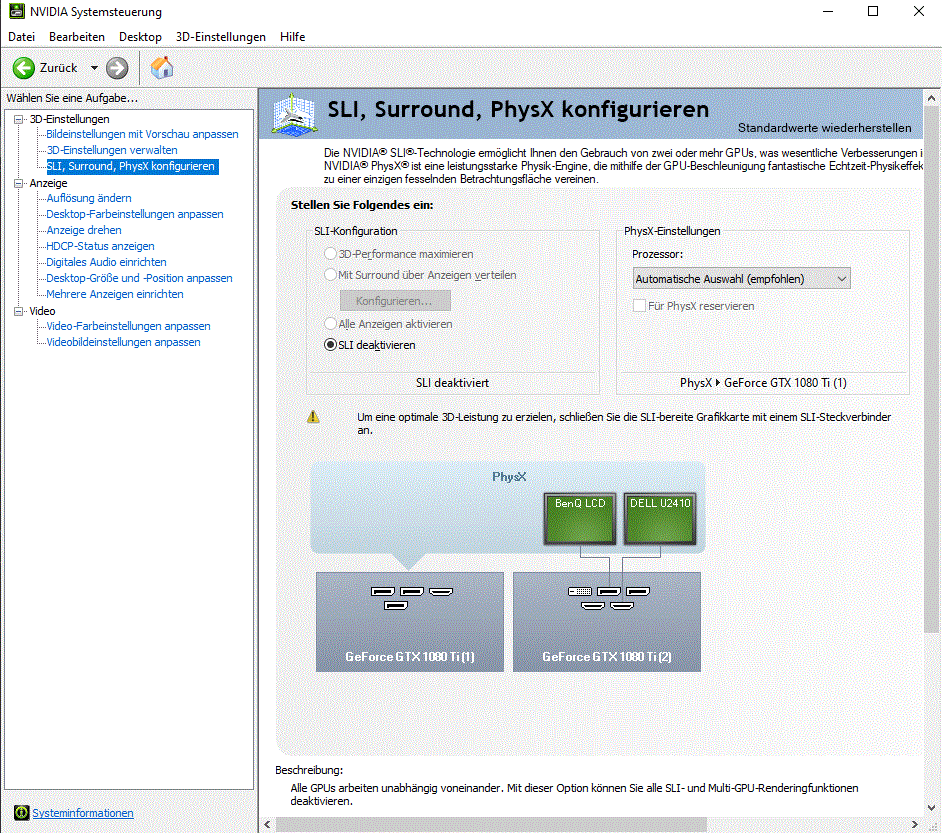Open the Hilfe menu
Viewport: 942px width, 833px height.
(x=293, y=37)
